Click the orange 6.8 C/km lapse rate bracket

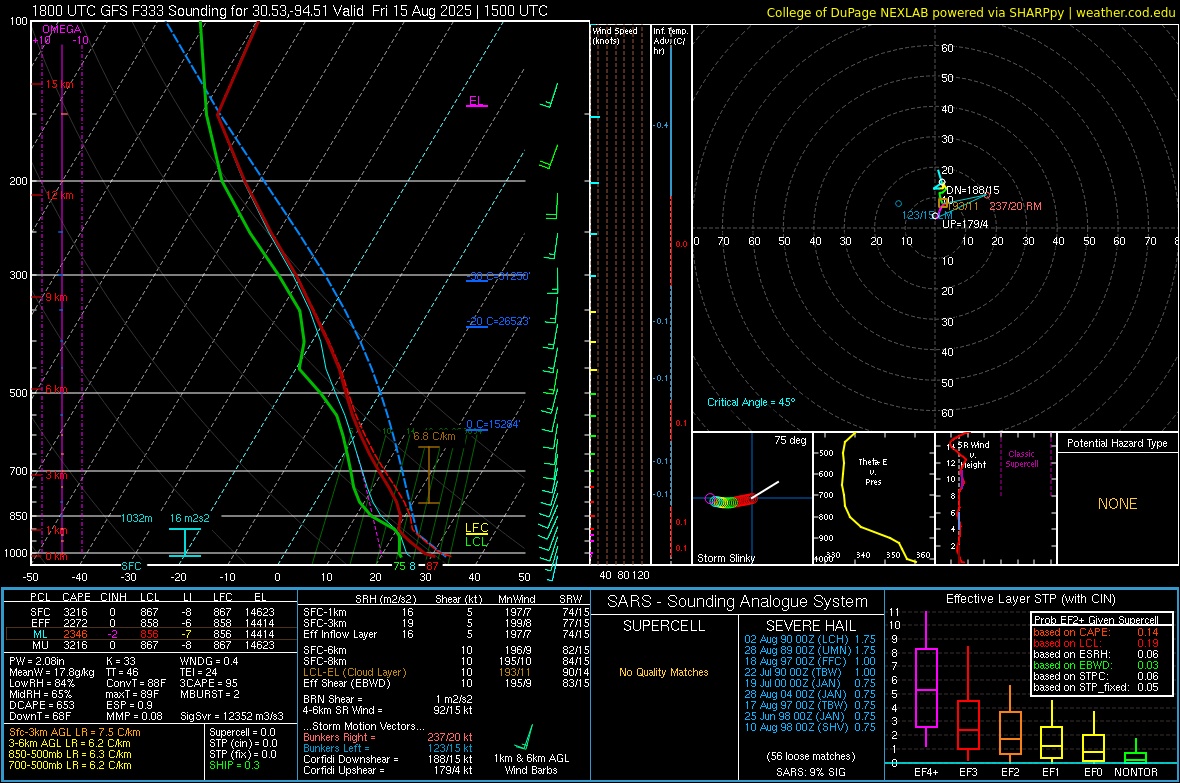point(429,474)
